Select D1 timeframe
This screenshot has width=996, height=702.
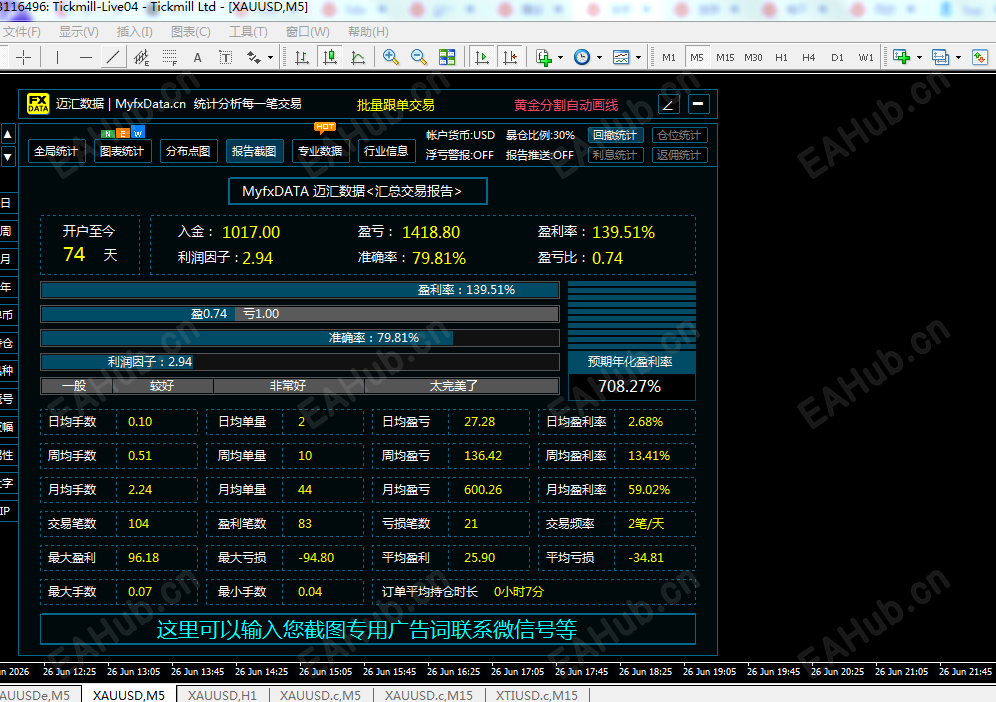[837, 58]
